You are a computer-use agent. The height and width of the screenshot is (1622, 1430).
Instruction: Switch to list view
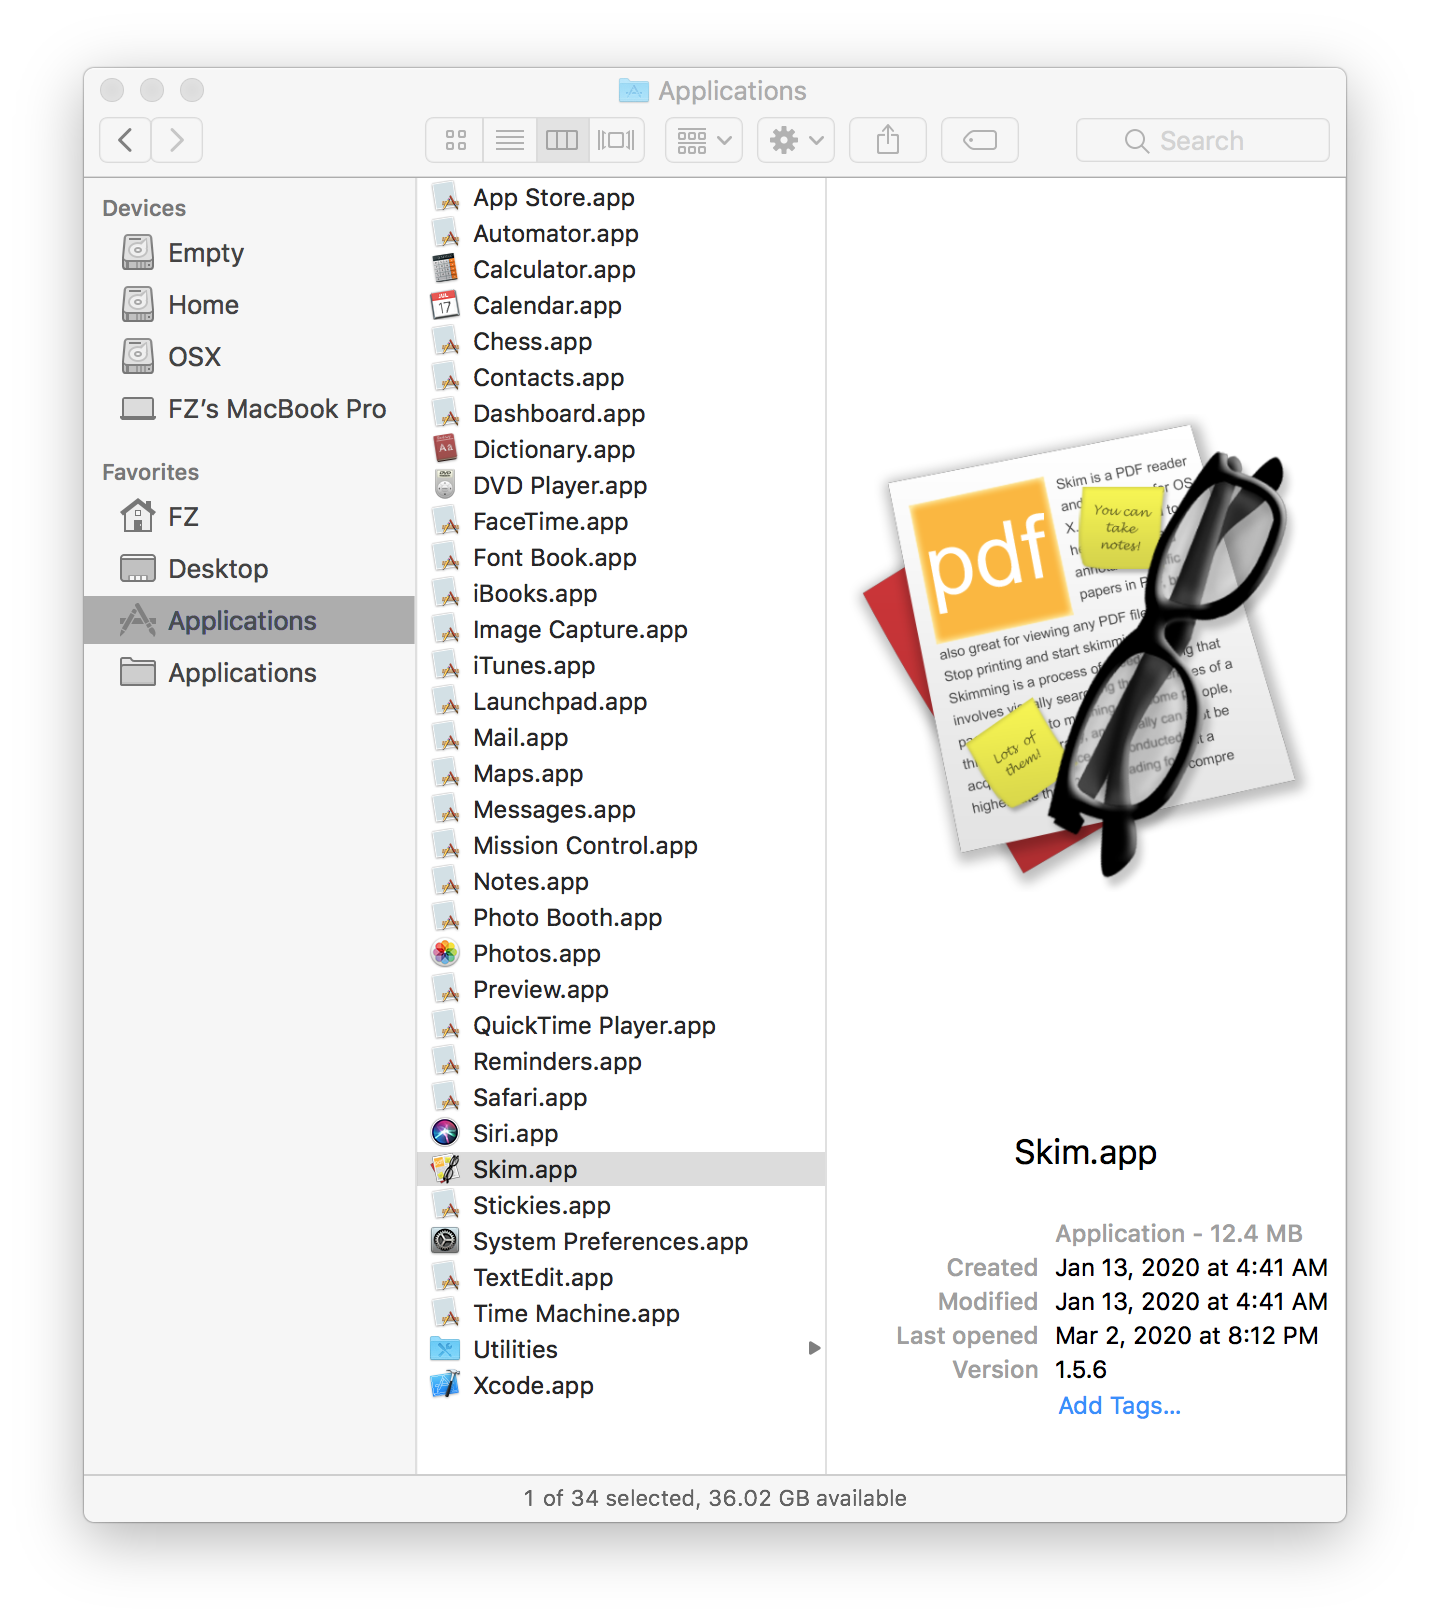tap(510, 140)
